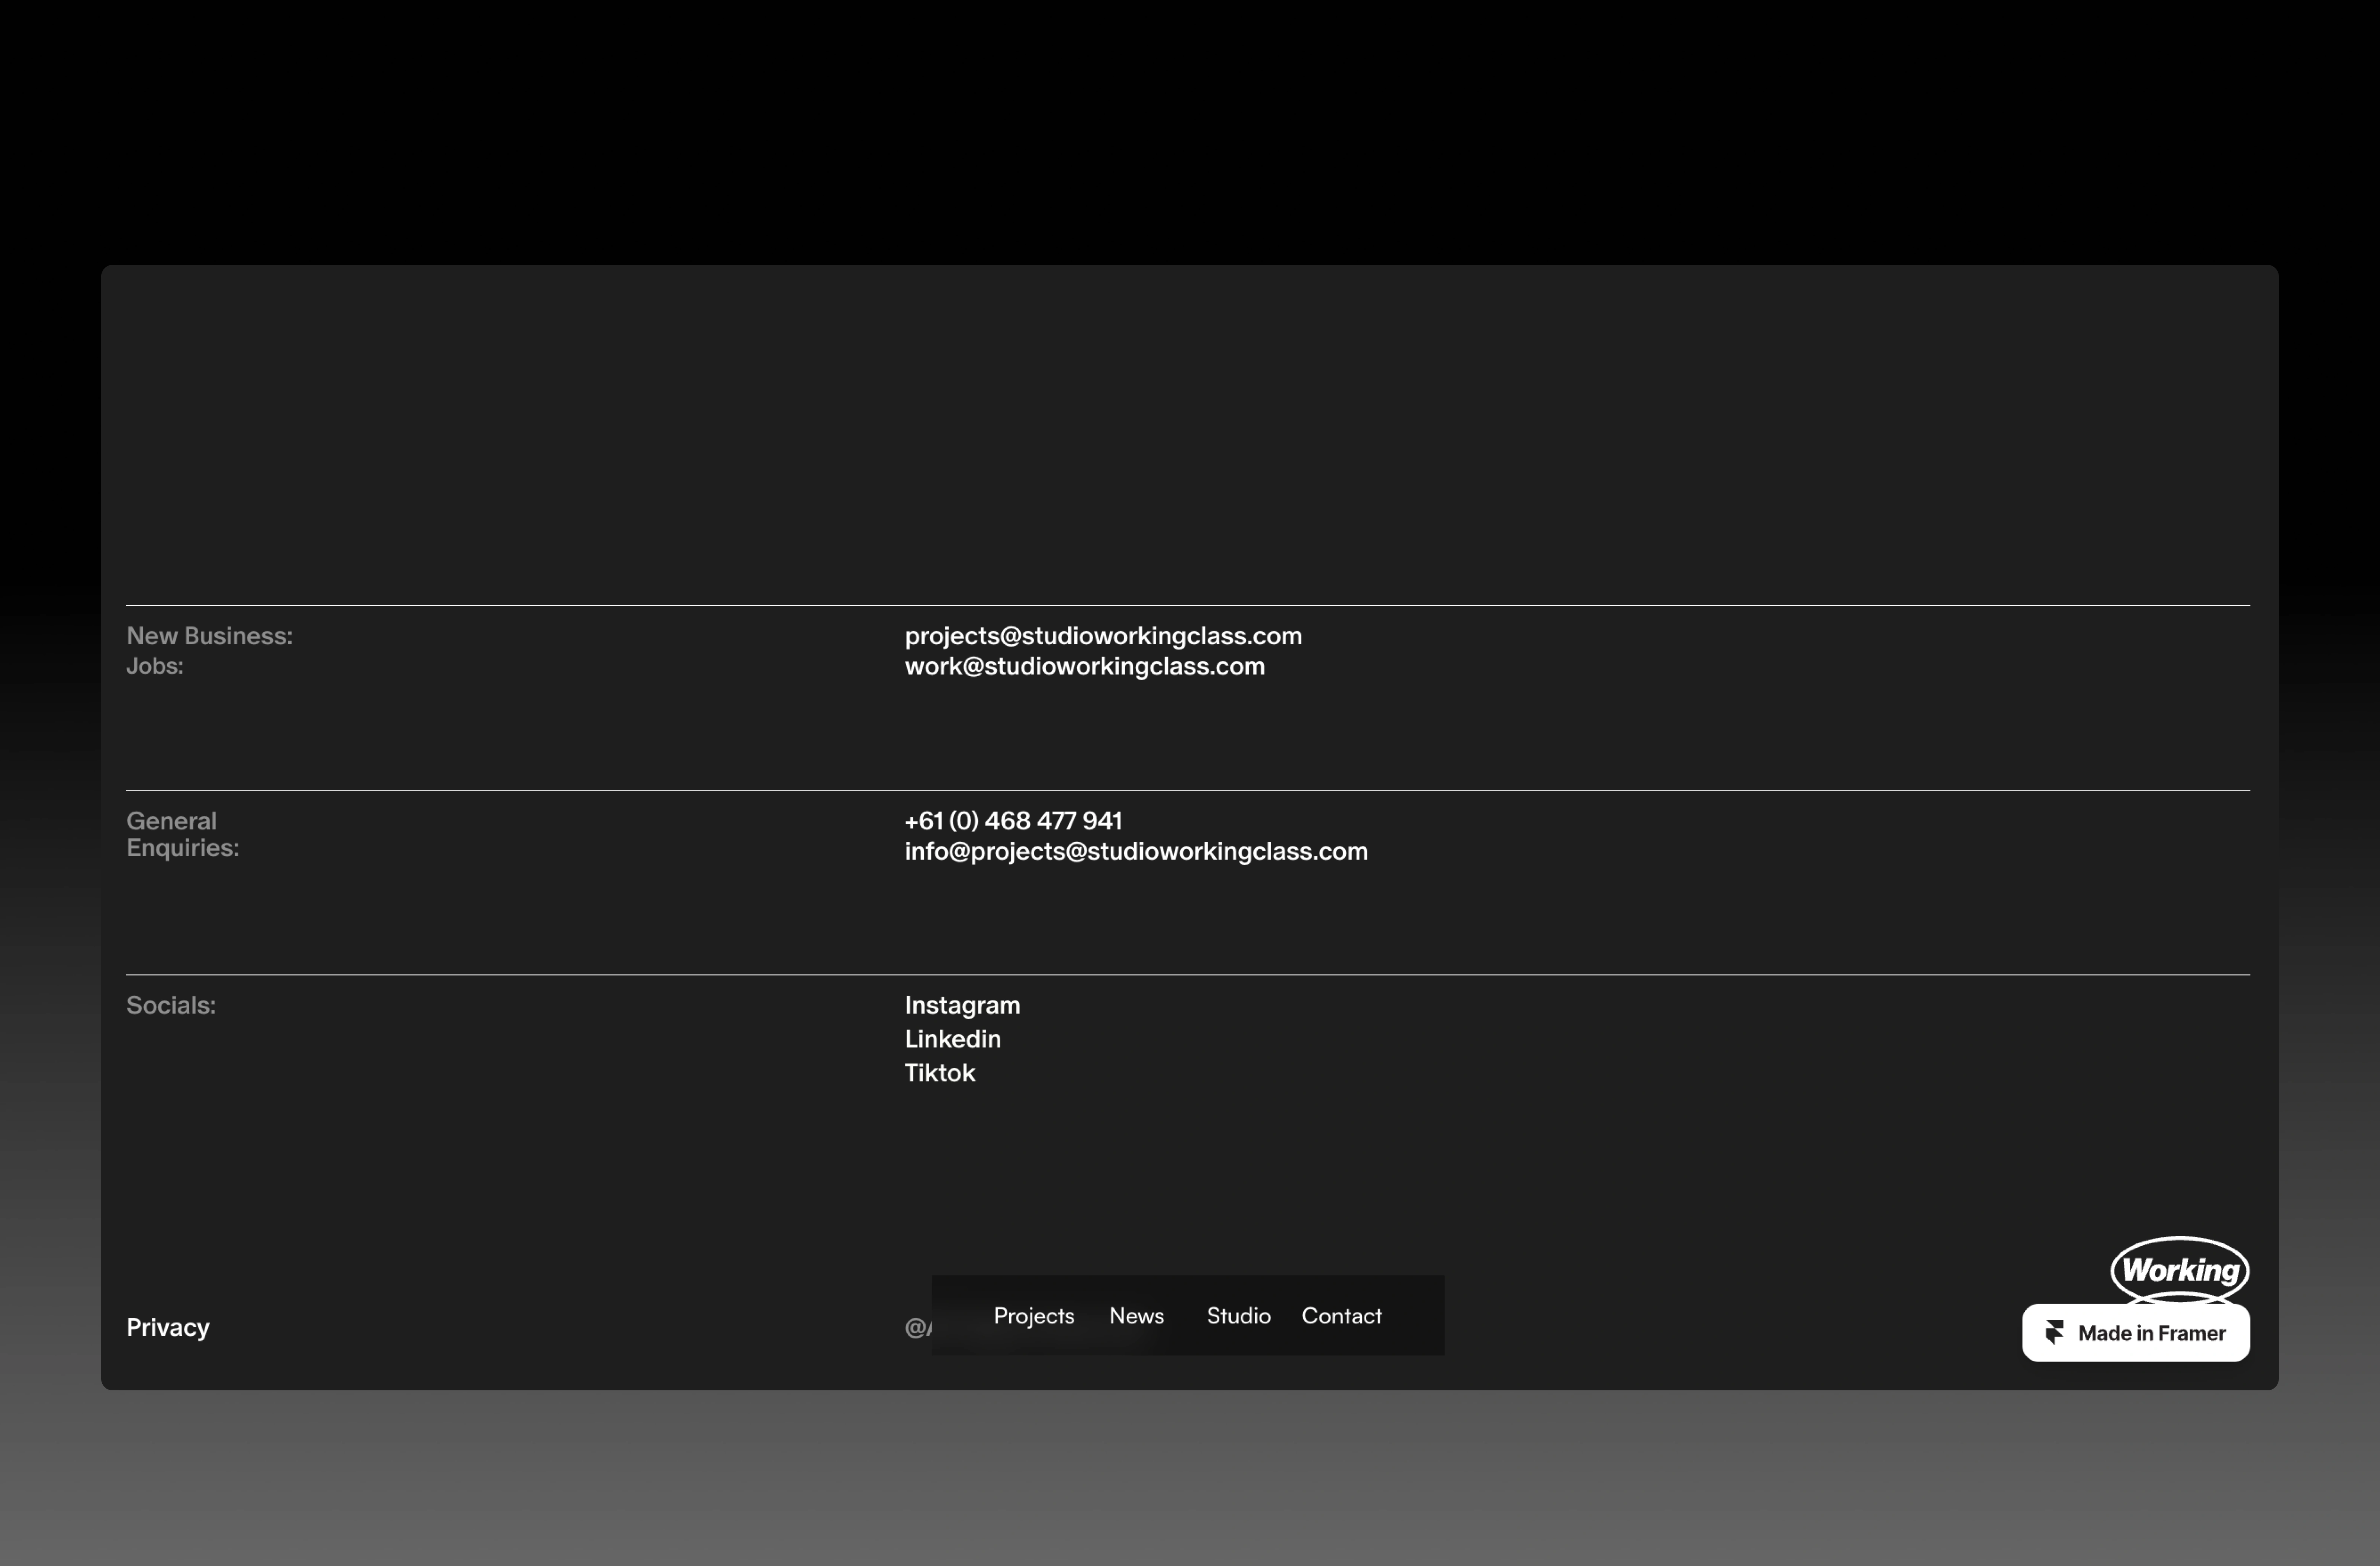The image size is (2380, 1566).
Task: Click the work@studioworkingclass.com jobs email
Action: coord(1084,666)
